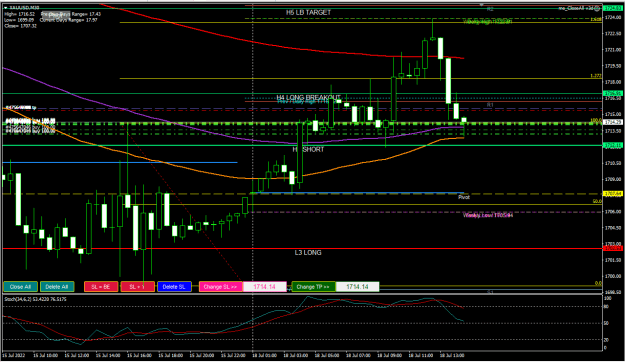Click the 1724.00 price scale label
The image size is (625, 362).
tap(613, 18)
